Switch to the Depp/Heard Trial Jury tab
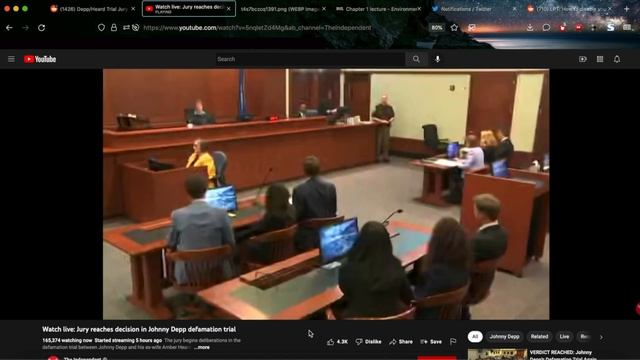Screen dimensions: 640x360 pos(89,9)
